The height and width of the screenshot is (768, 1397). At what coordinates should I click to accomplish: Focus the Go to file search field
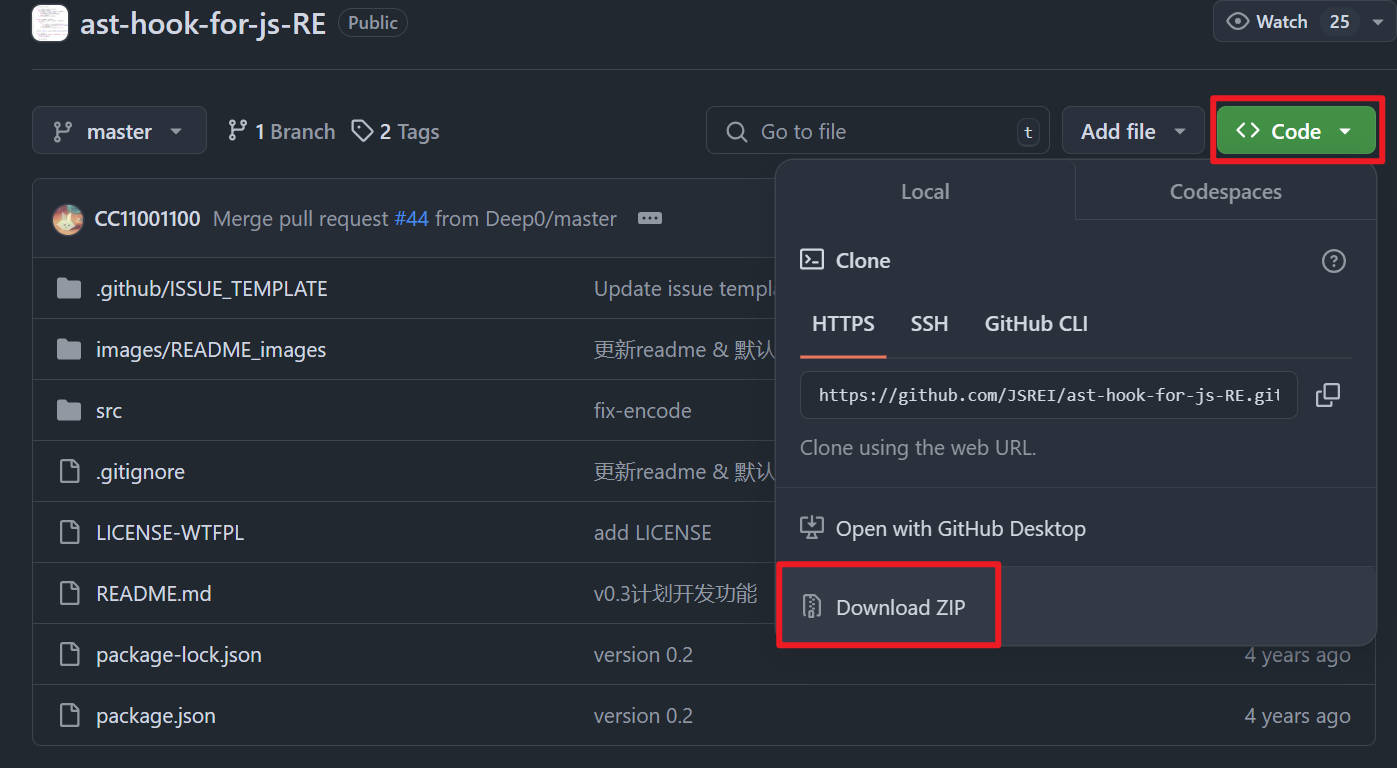877,131
